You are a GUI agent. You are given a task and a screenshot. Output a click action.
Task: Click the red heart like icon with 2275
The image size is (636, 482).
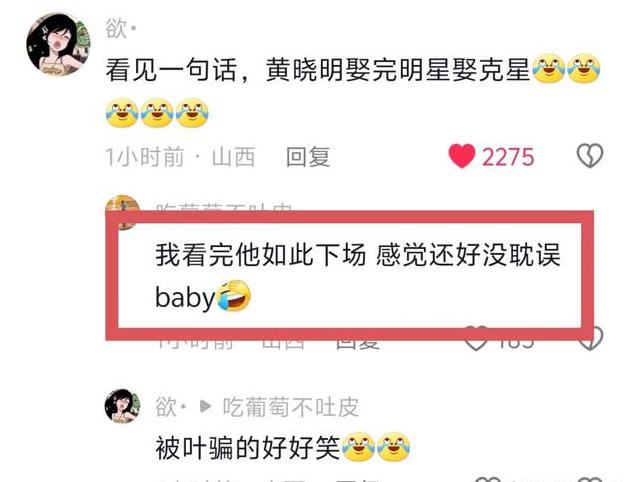click(462, 156)
